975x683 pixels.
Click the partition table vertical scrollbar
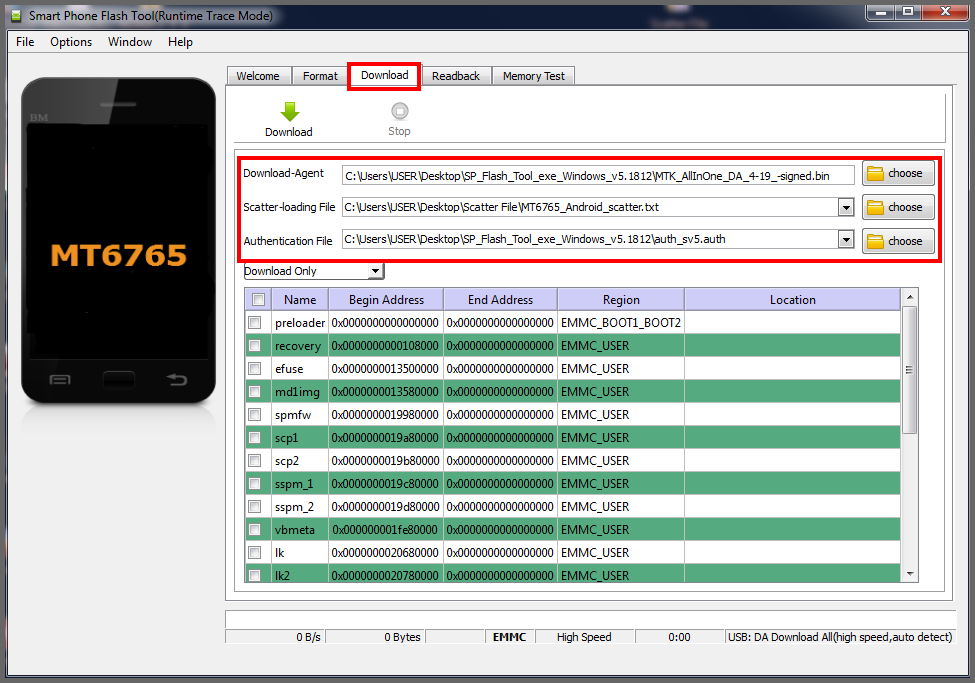pyautogui.click(x=909, y=370)
